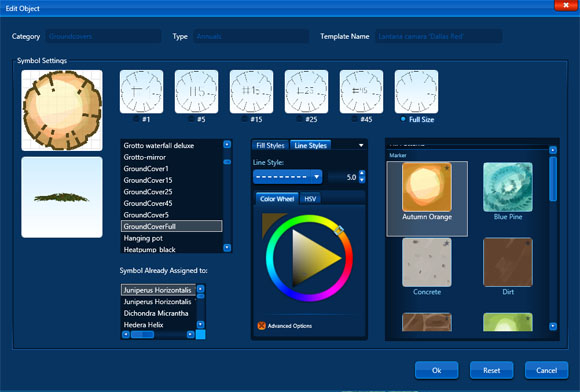Click the symbol list scrollbar thumb
This screenshot has width=580, height=392.
pyautogui.click(x=227, y=162)
